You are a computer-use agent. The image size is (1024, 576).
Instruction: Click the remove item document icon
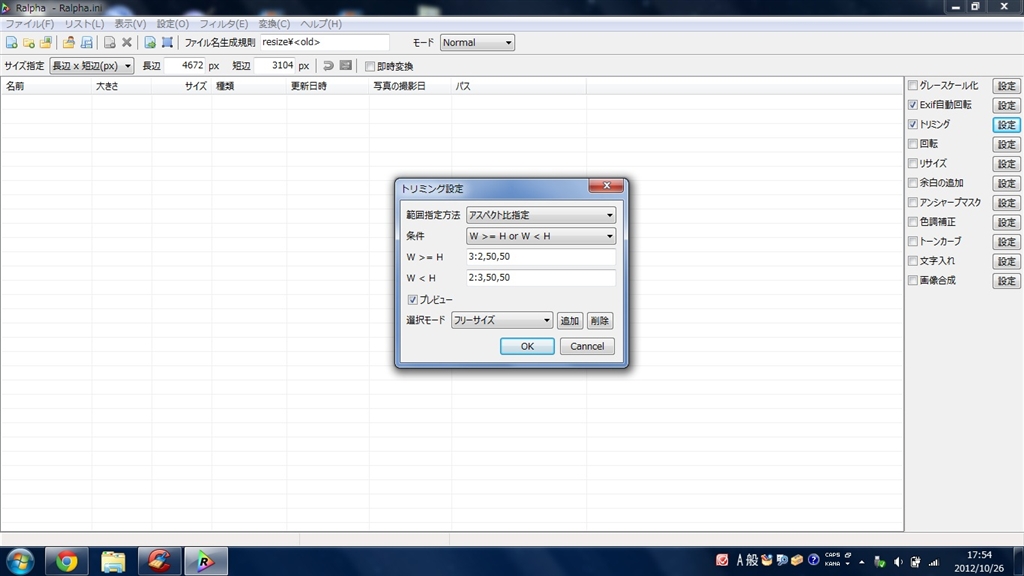click(110, 42)
